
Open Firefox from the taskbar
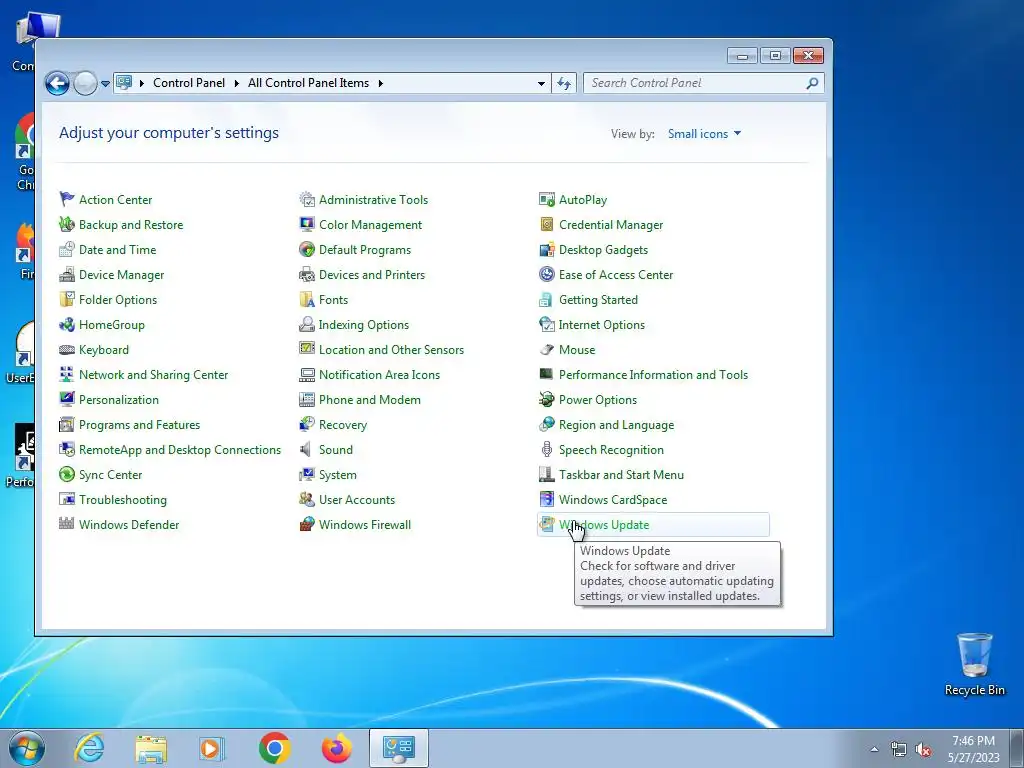336,748
